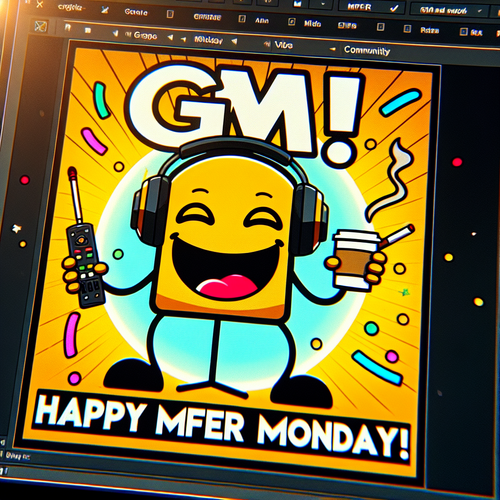Click the status text at the window's bottom-left
500x500 pixels.
pos(17,456)
